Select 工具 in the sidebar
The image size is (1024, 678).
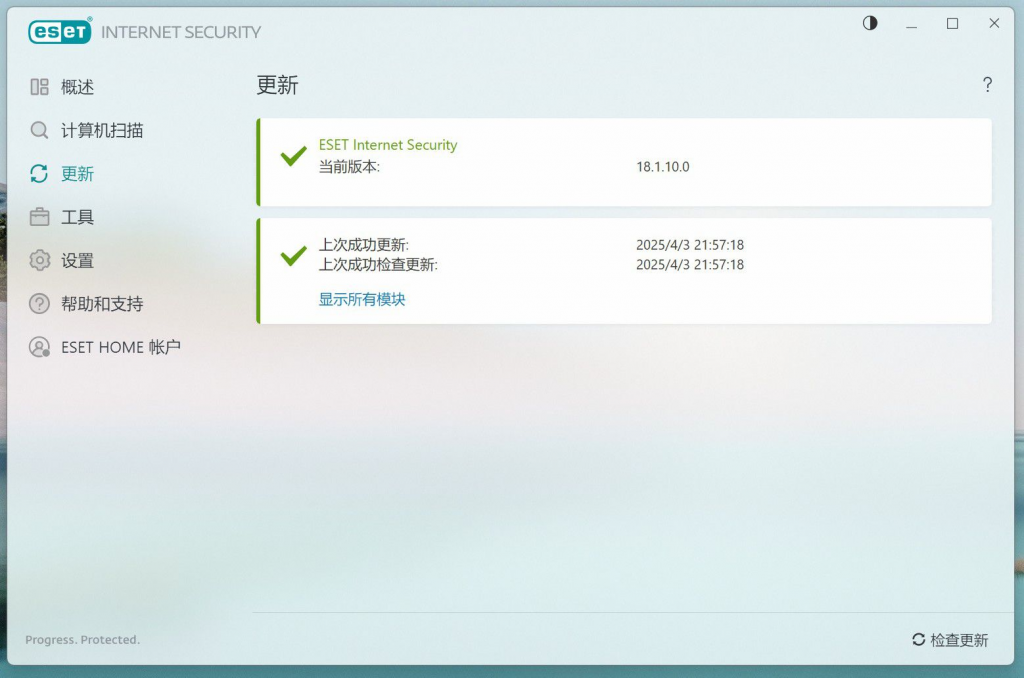(77, 217)
